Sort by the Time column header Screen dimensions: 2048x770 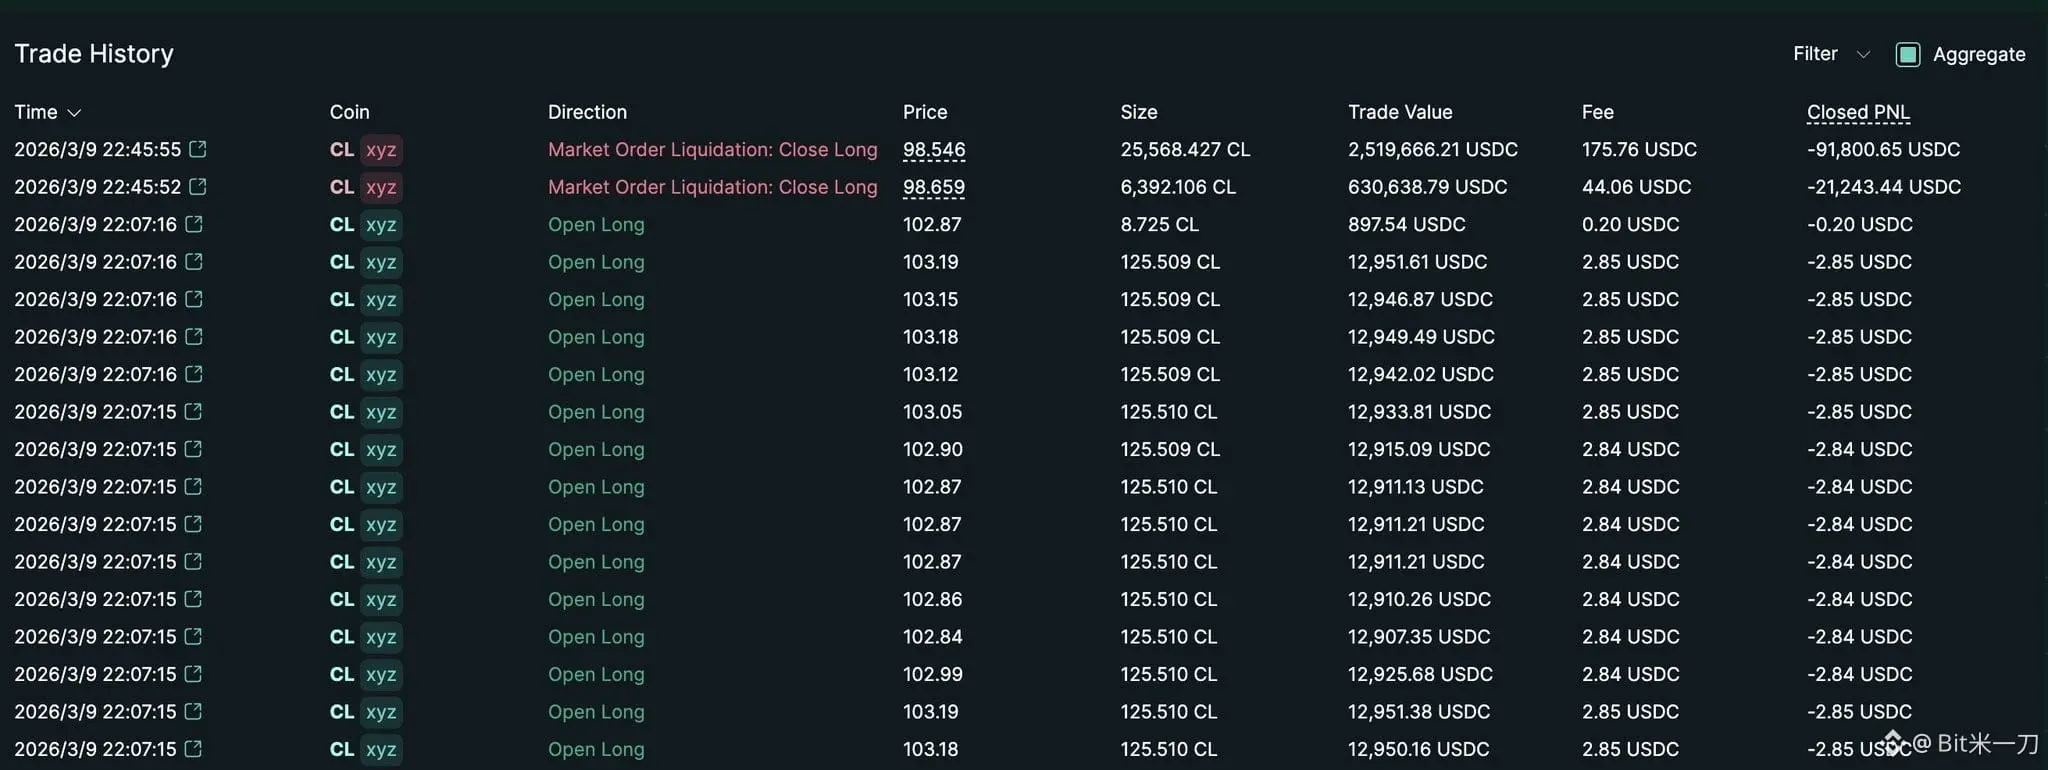47,112
